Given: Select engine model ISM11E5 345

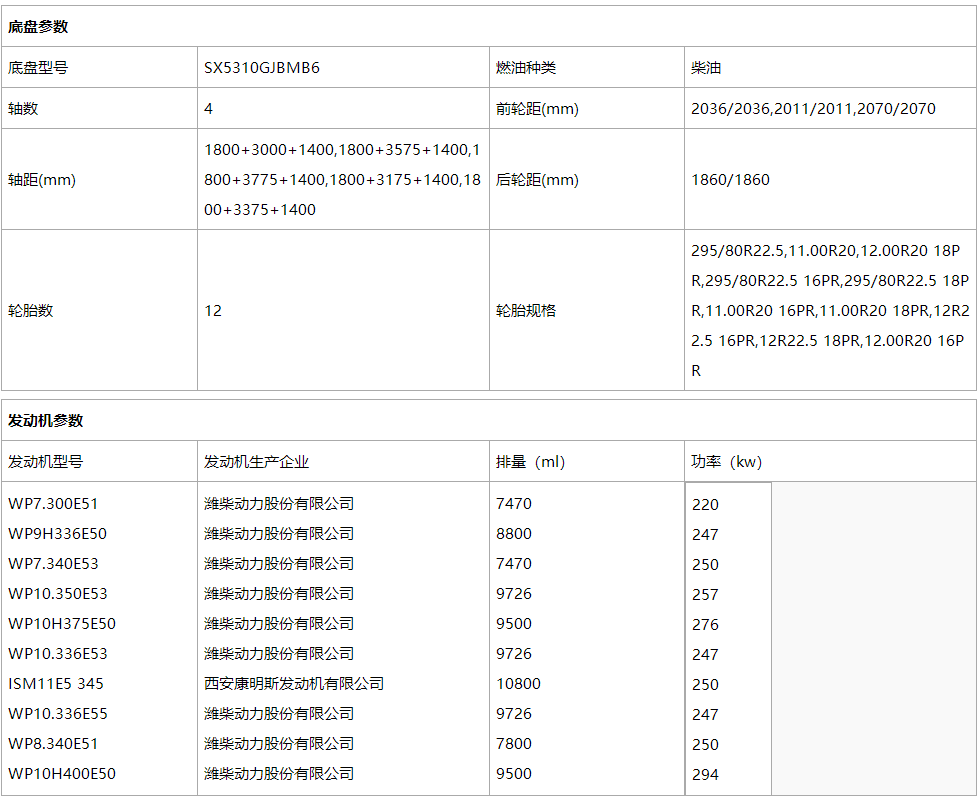Looking at the screenshot, I should click(56, 683).
